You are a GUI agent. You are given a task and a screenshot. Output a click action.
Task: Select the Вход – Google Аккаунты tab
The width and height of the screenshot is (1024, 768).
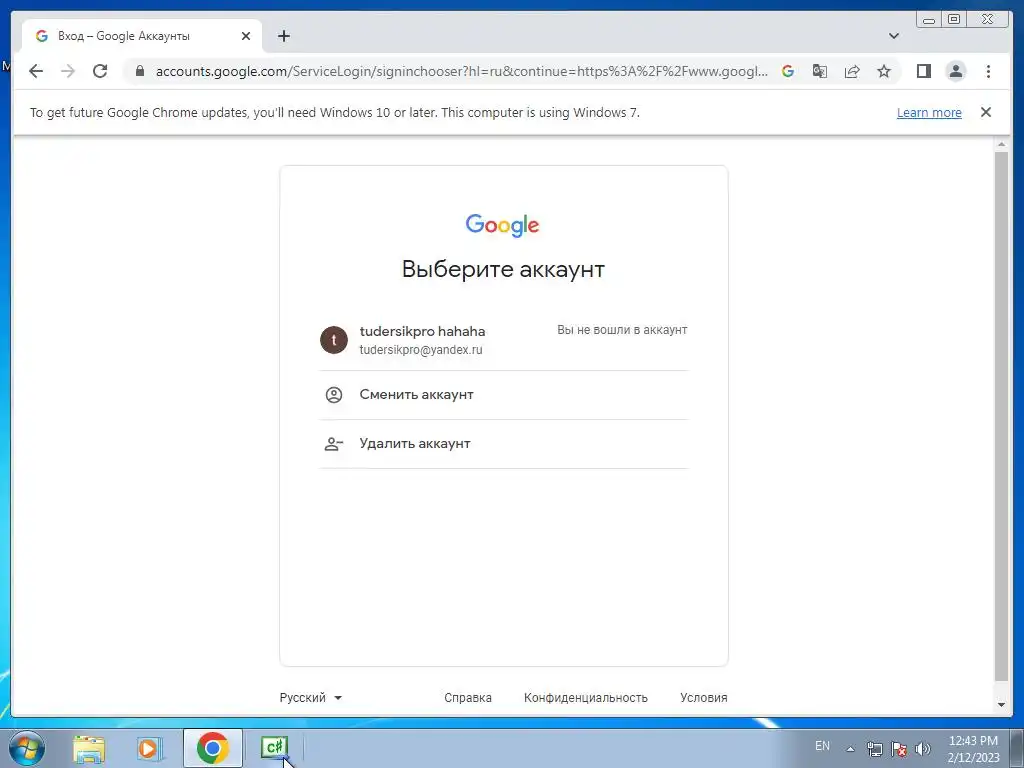click(142, 36)
